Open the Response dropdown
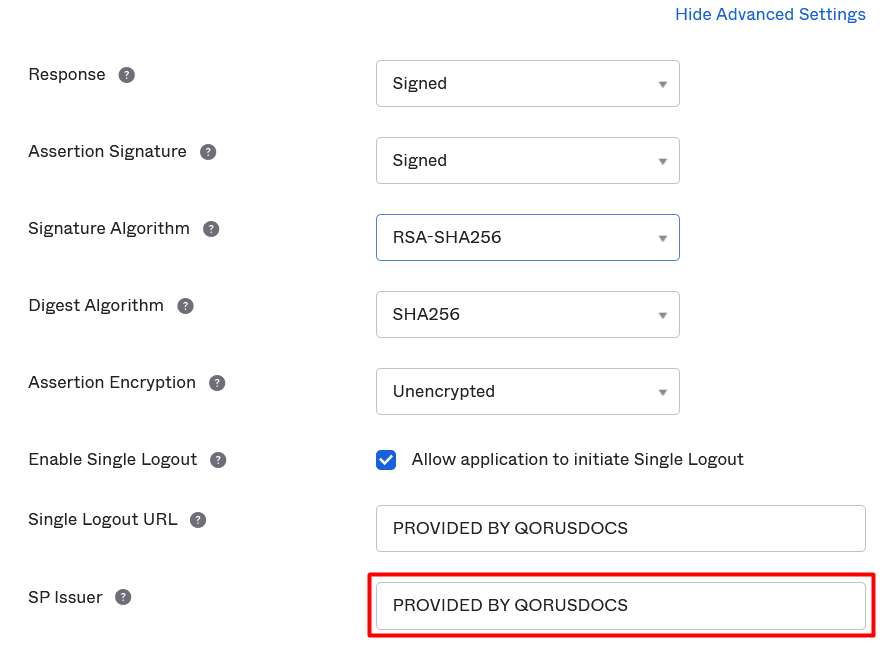The height and width of the screenshot is (645, 894). click(x=527, y=84)
